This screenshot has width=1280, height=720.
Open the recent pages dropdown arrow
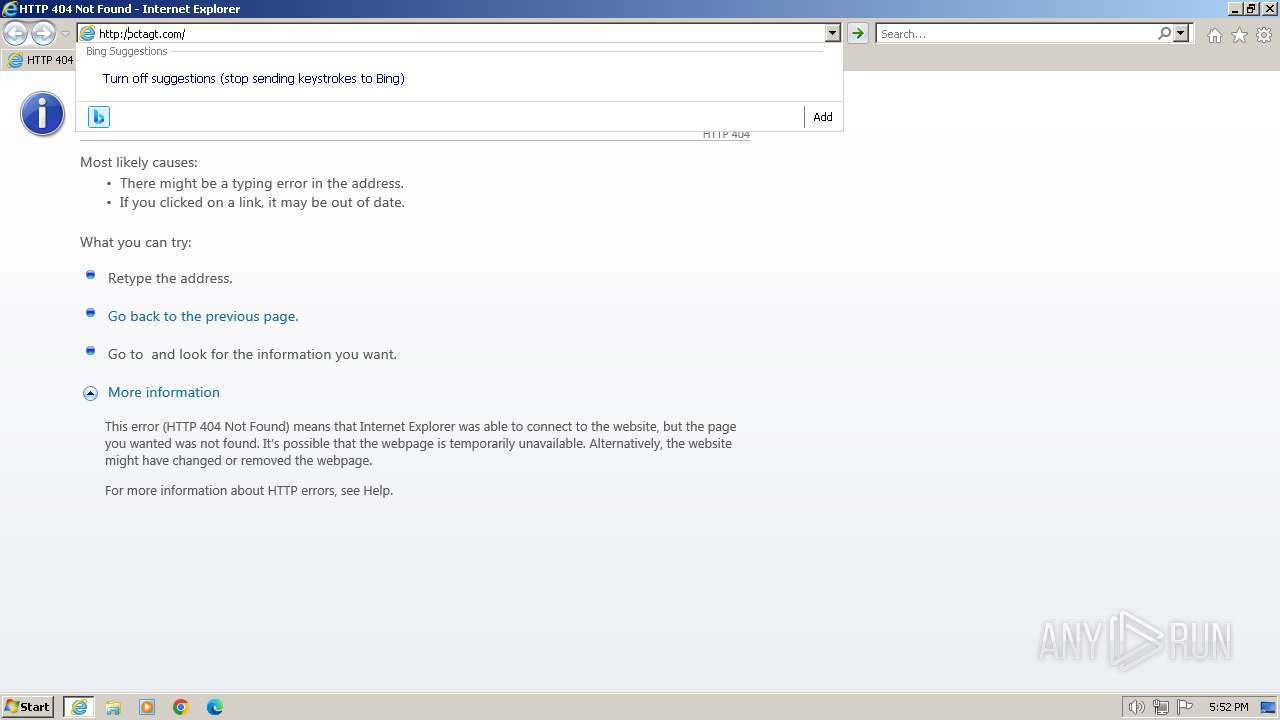pos(65,34)
